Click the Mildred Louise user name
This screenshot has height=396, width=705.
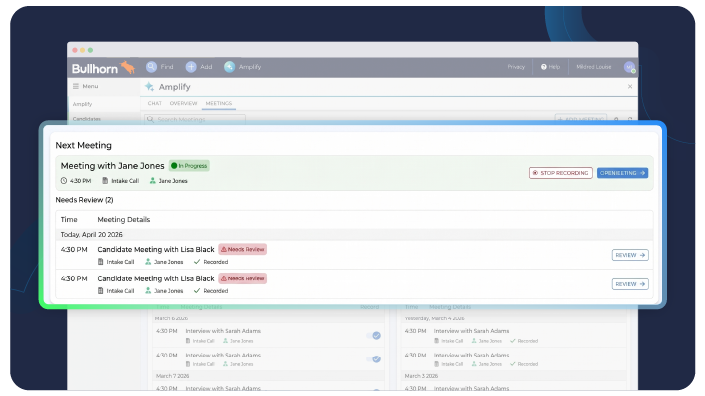(x=593, y=67)
